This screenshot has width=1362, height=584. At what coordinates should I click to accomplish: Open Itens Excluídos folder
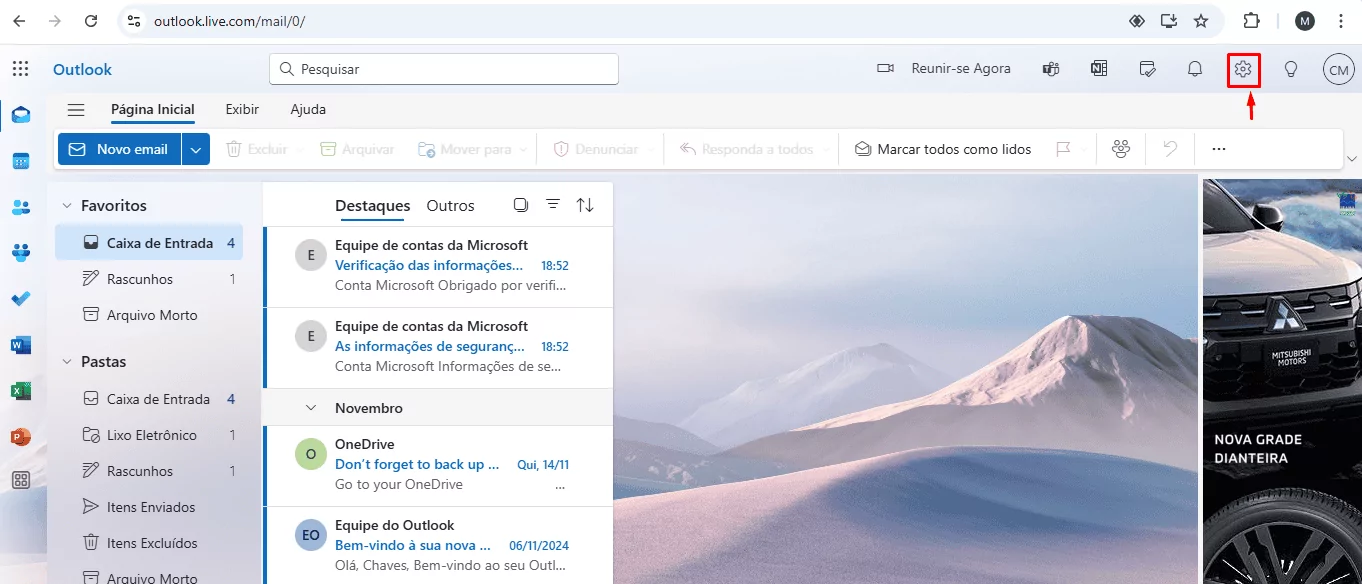tap(149, 543)
